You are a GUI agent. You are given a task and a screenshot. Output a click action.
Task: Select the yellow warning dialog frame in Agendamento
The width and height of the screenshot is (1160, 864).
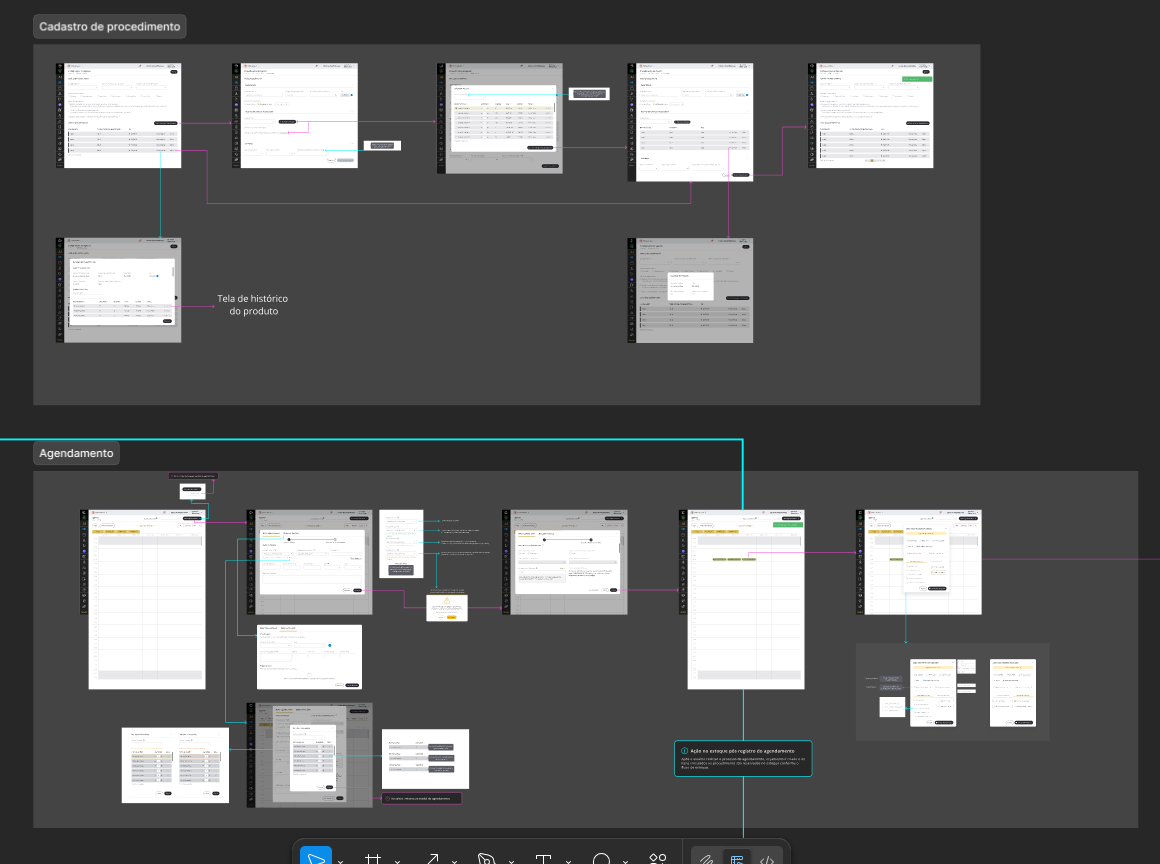point(447,607)
